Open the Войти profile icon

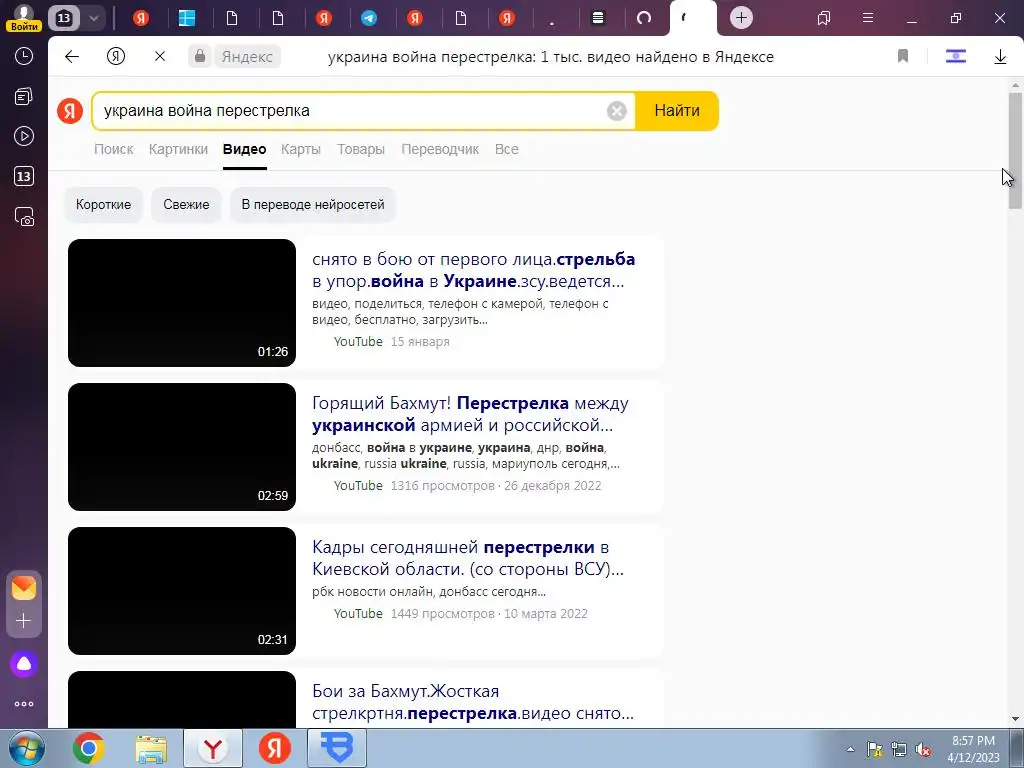point(24,17)
